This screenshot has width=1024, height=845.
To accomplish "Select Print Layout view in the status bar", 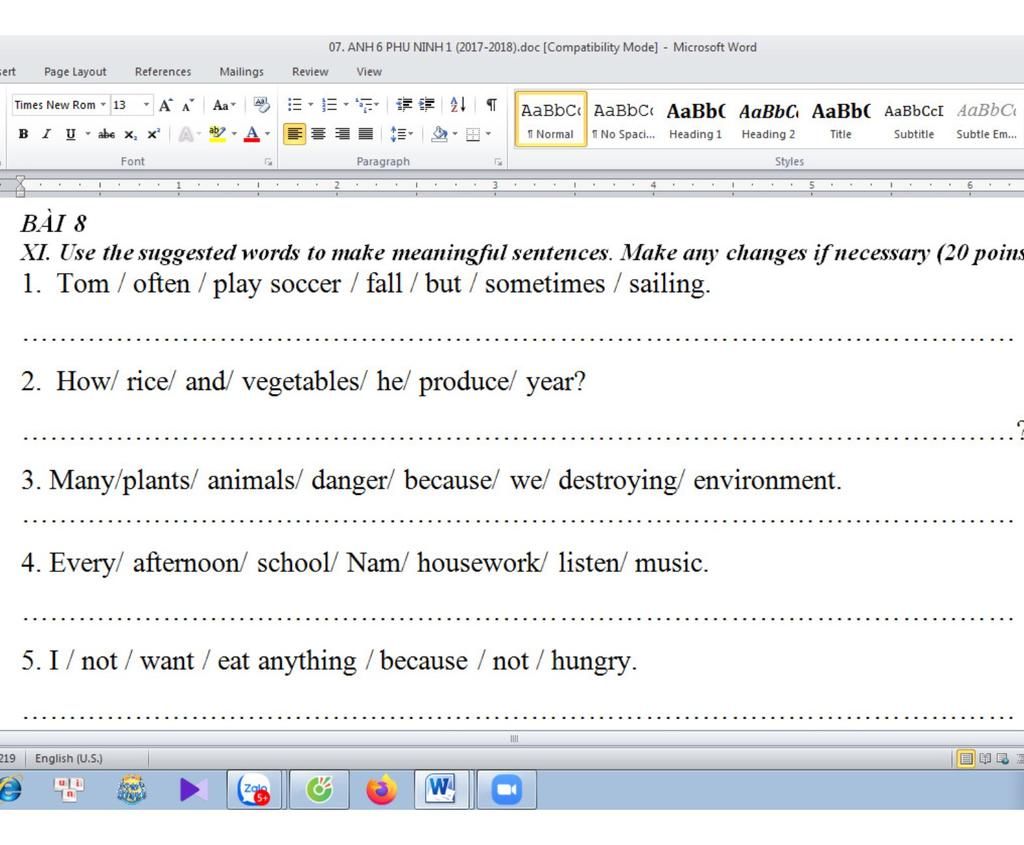I will (x=966, y=758).
